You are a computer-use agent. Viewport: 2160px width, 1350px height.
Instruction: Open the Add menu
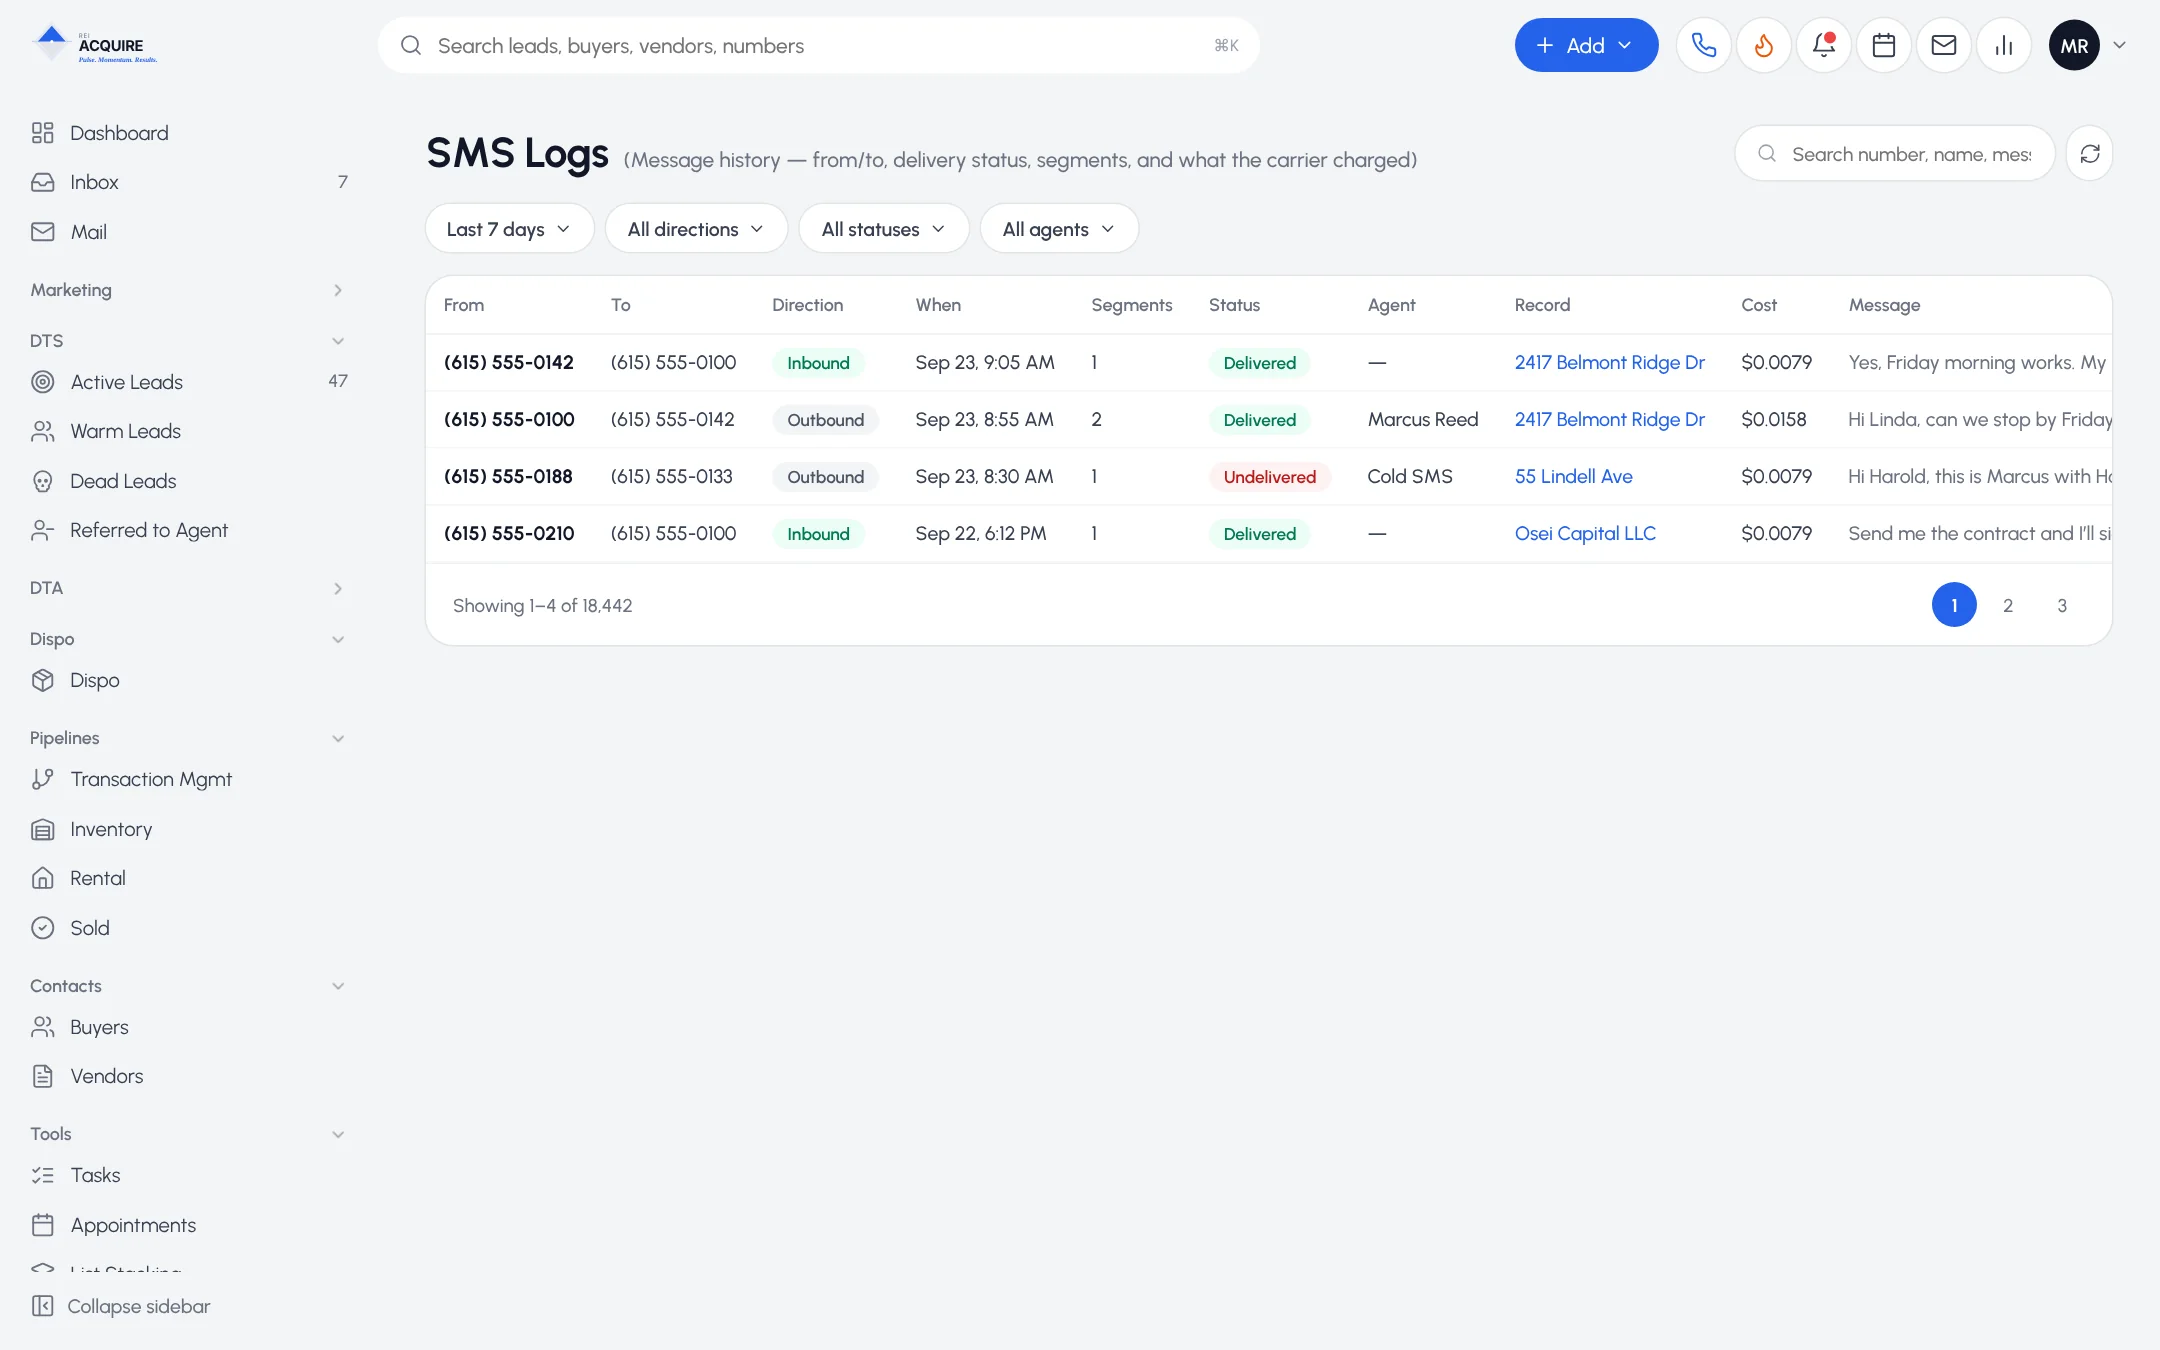tap(1586, 45)
